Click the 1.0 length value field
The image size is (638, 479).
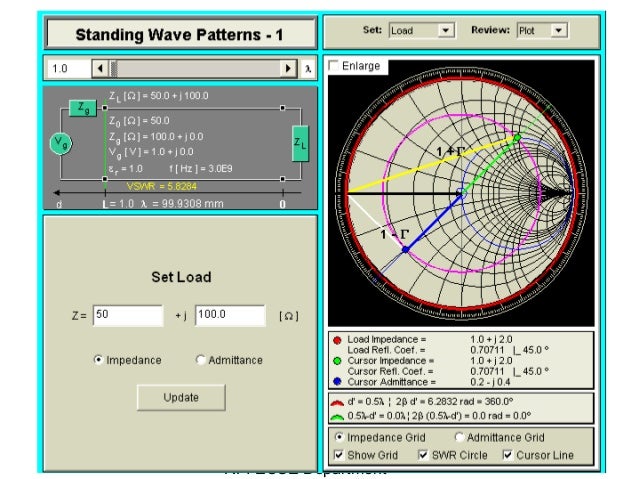click(69, 68)
